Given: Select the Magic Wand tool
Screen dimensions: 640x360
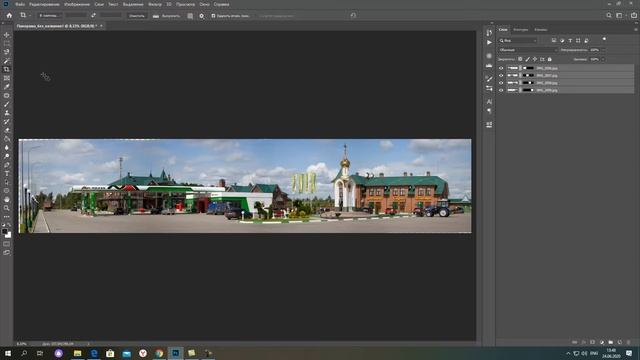Looking at the screenshot, I should (x=7, y=61).
